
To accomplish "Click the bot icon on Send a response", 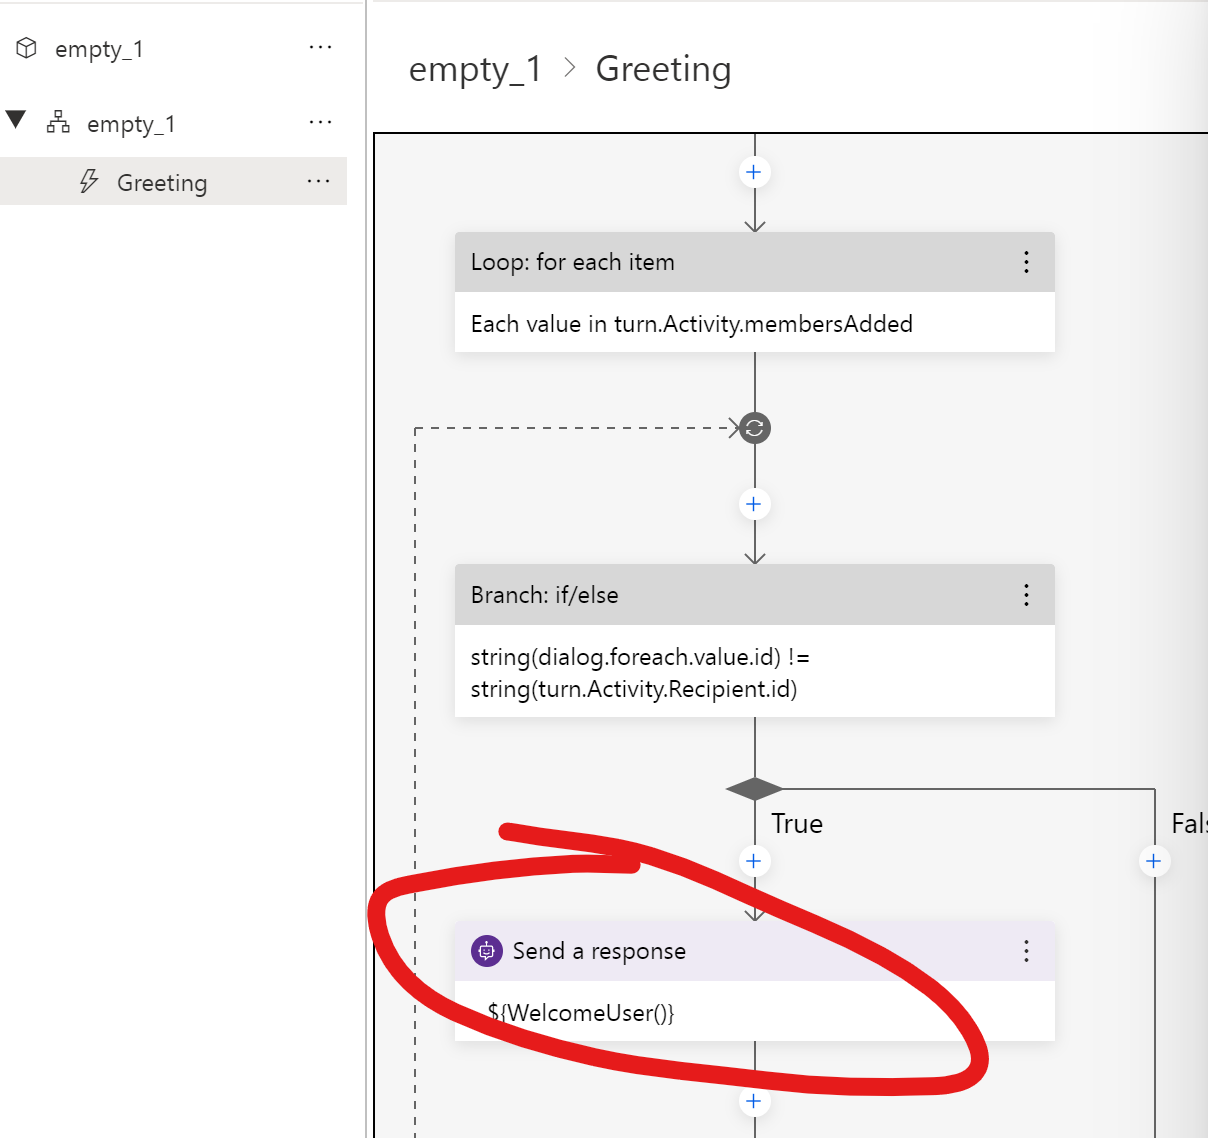I will (486, 951).
